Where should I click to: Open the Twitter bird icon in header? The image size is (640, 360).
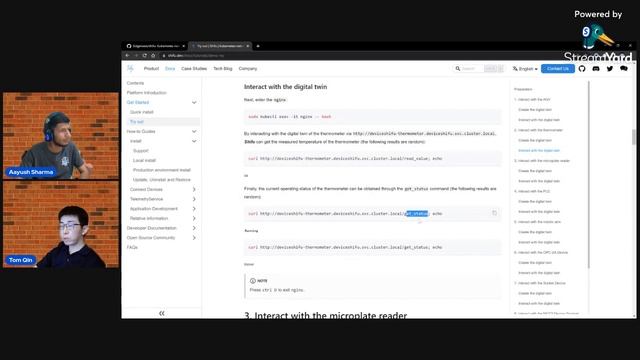(x=610, y=69)
